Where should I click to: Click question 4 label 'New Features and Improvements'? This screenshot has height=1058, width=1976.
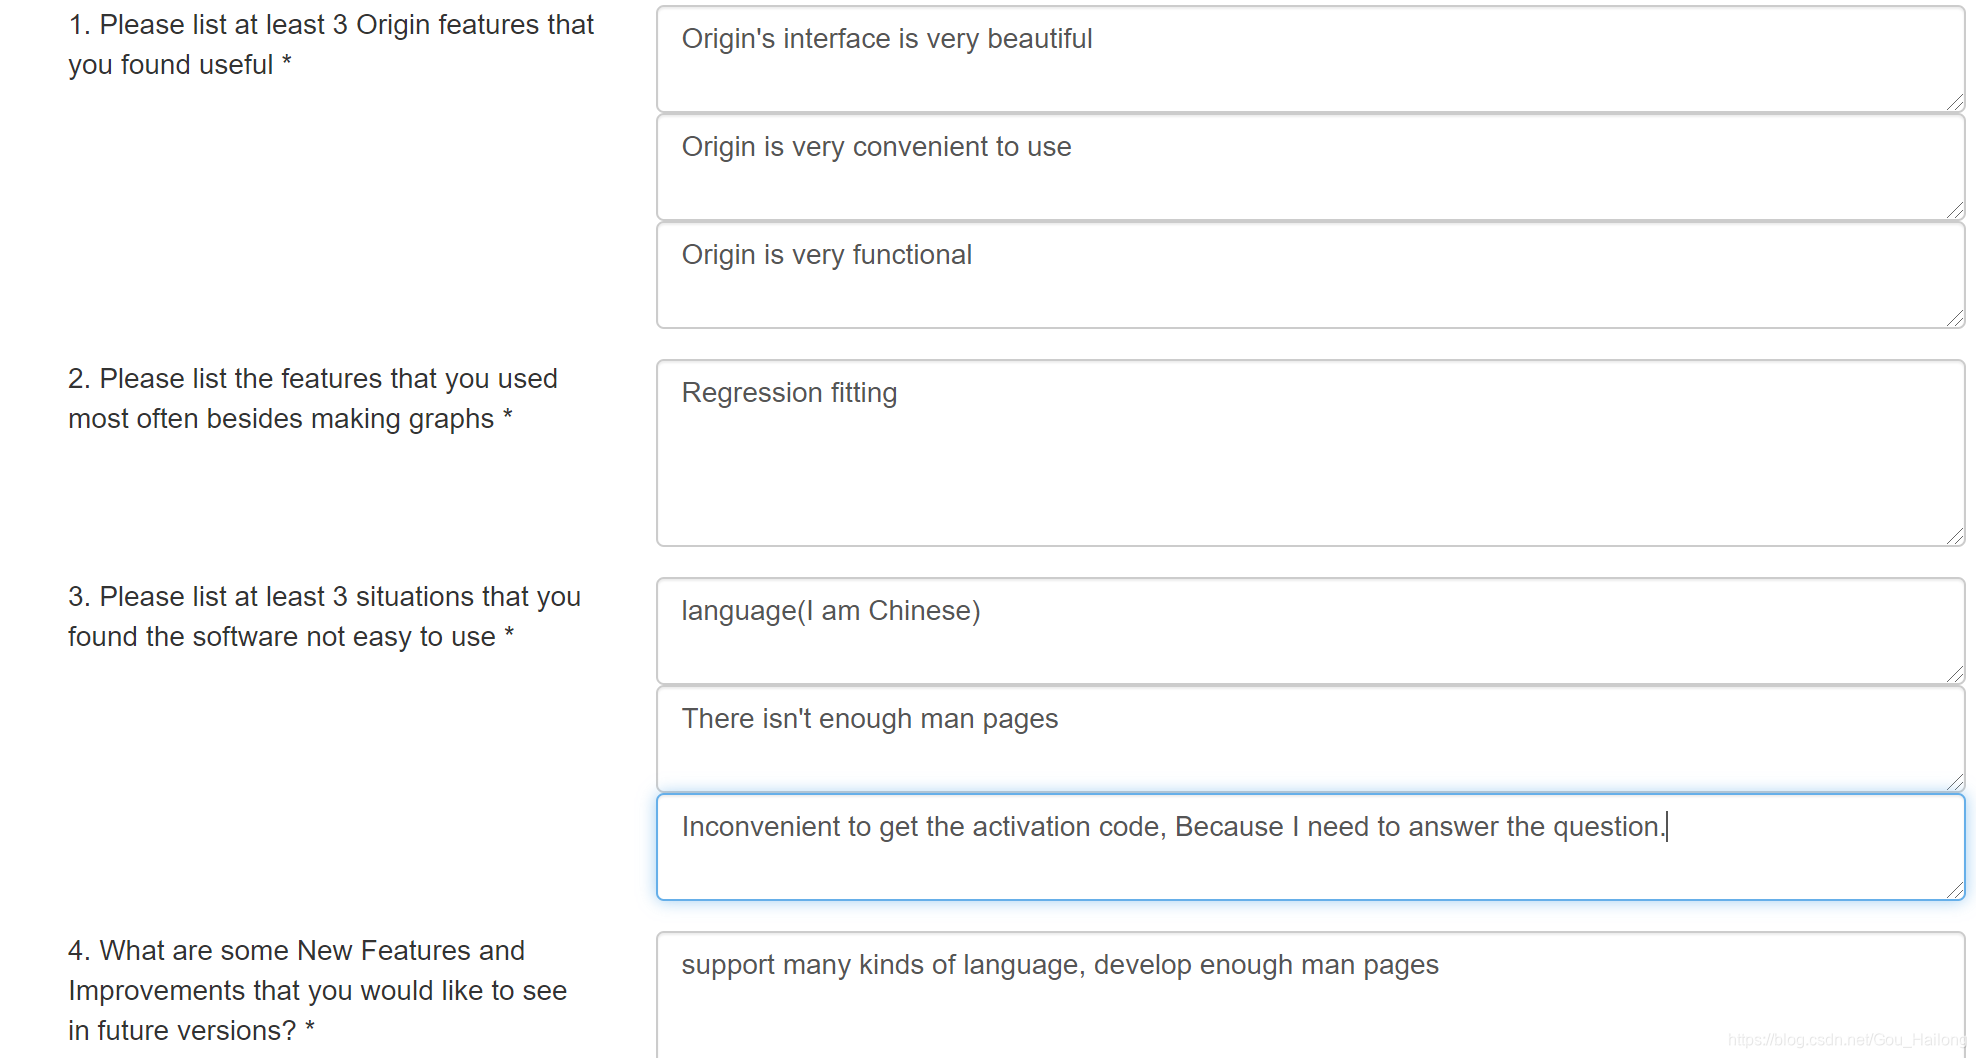318,990
